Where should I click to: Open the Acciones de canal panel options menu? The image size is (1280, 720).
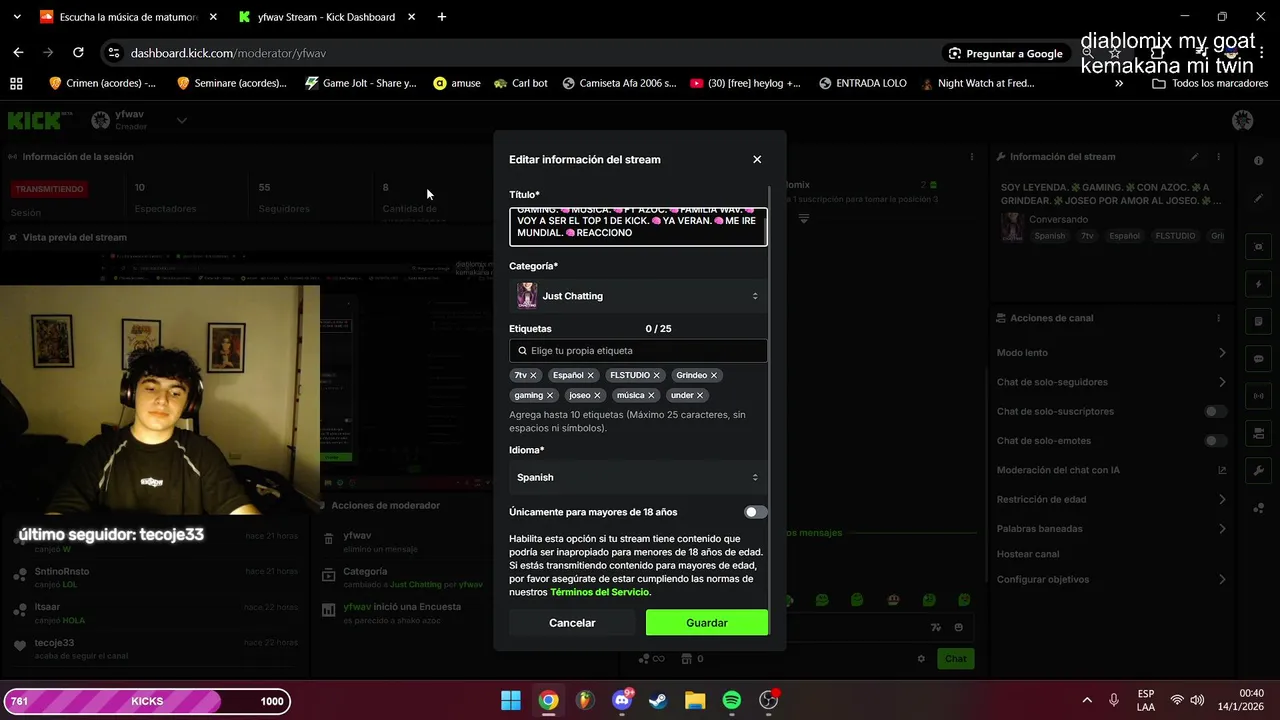point(1218,318)
